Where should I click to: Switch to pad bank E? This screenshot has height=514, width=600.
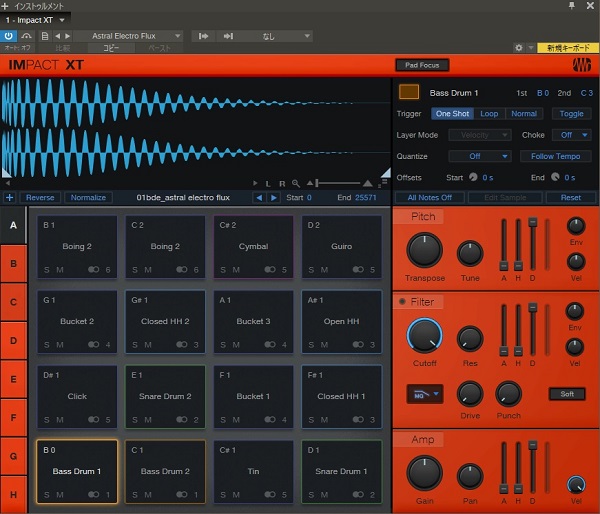[13, 379]
